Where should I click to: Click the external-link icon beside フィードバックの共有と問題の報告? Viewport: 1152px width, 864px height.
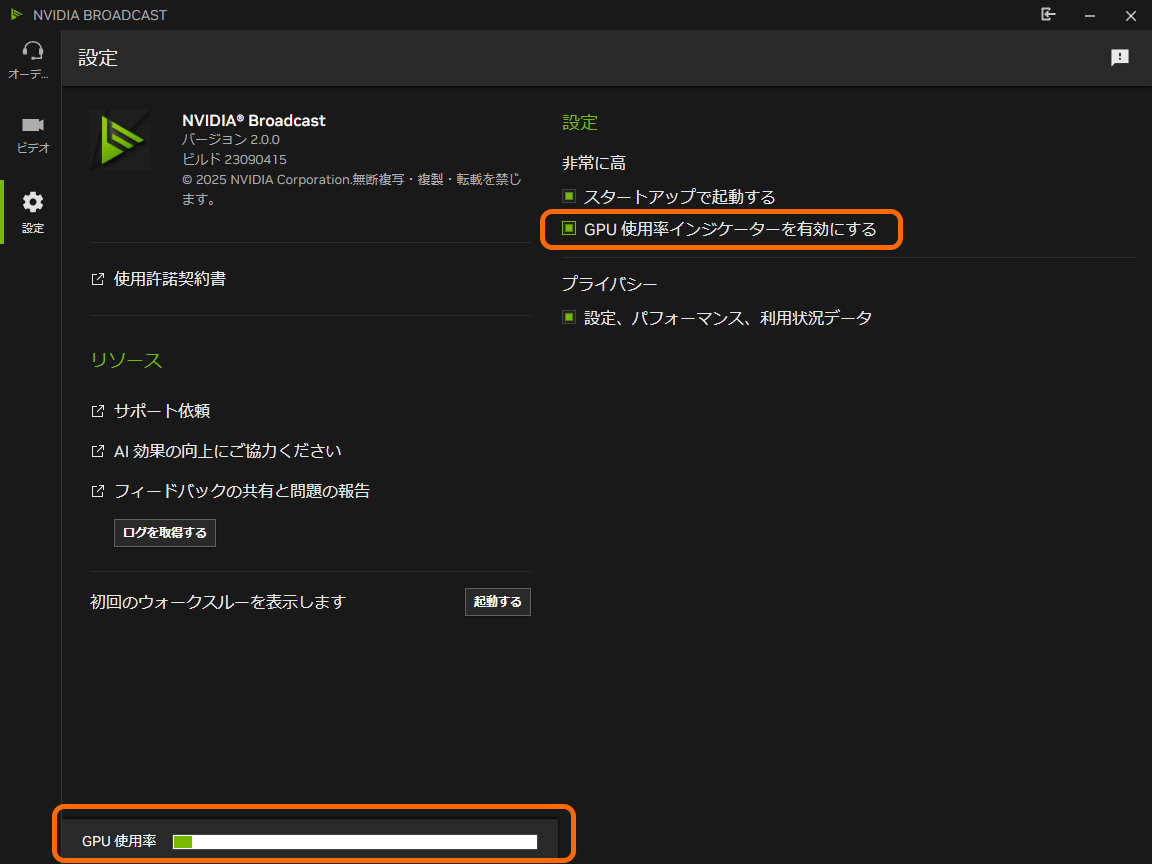click(97, 490)
